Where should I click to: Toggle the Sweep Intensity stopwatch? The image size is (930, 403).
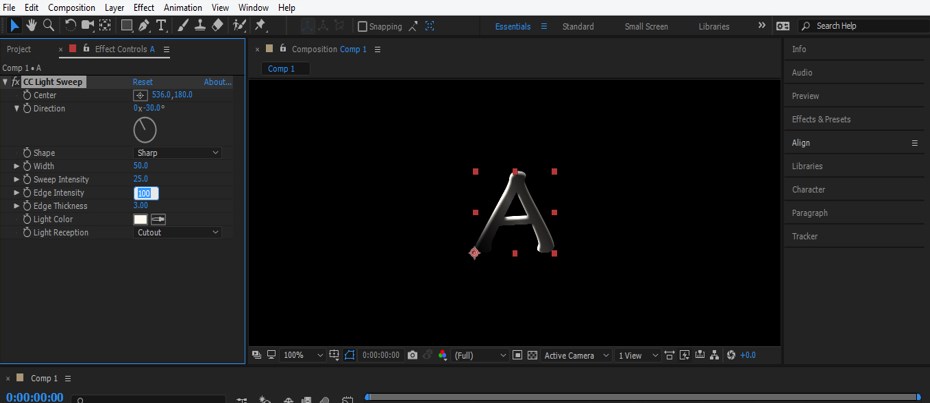click(27, 179)
